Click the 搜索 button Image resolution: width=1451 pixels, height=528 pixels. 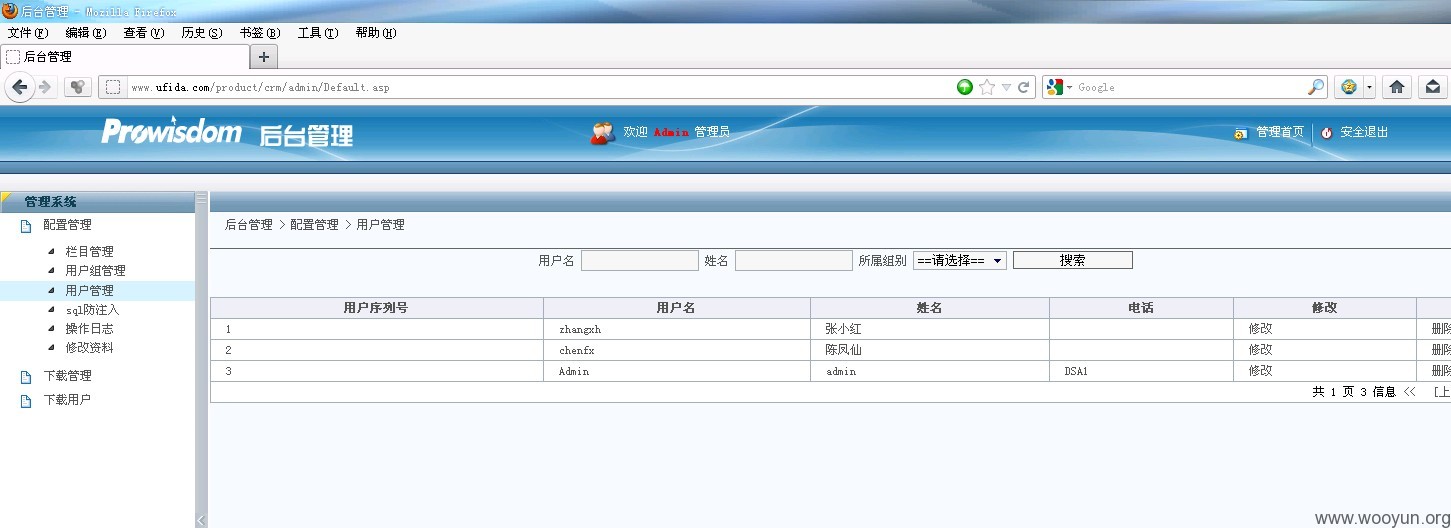(1073, 260)
